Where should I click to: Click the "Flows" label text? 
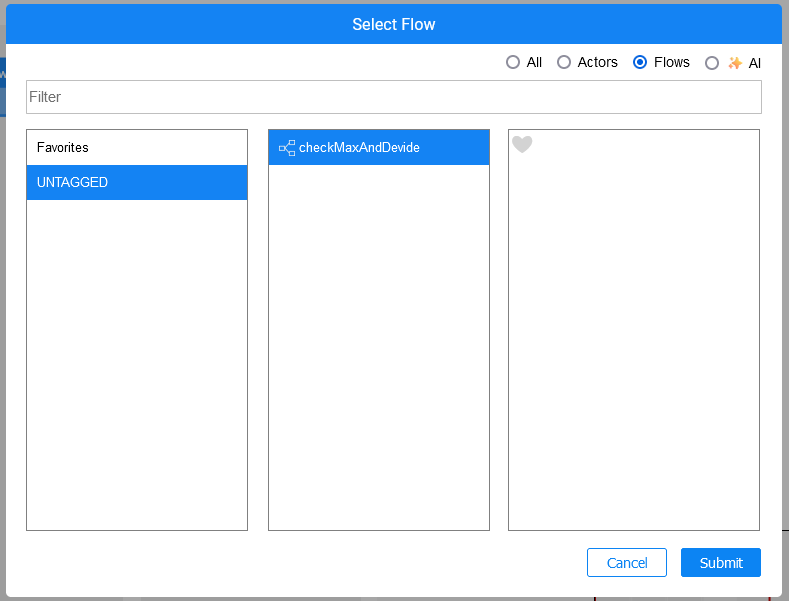[672, 62]
